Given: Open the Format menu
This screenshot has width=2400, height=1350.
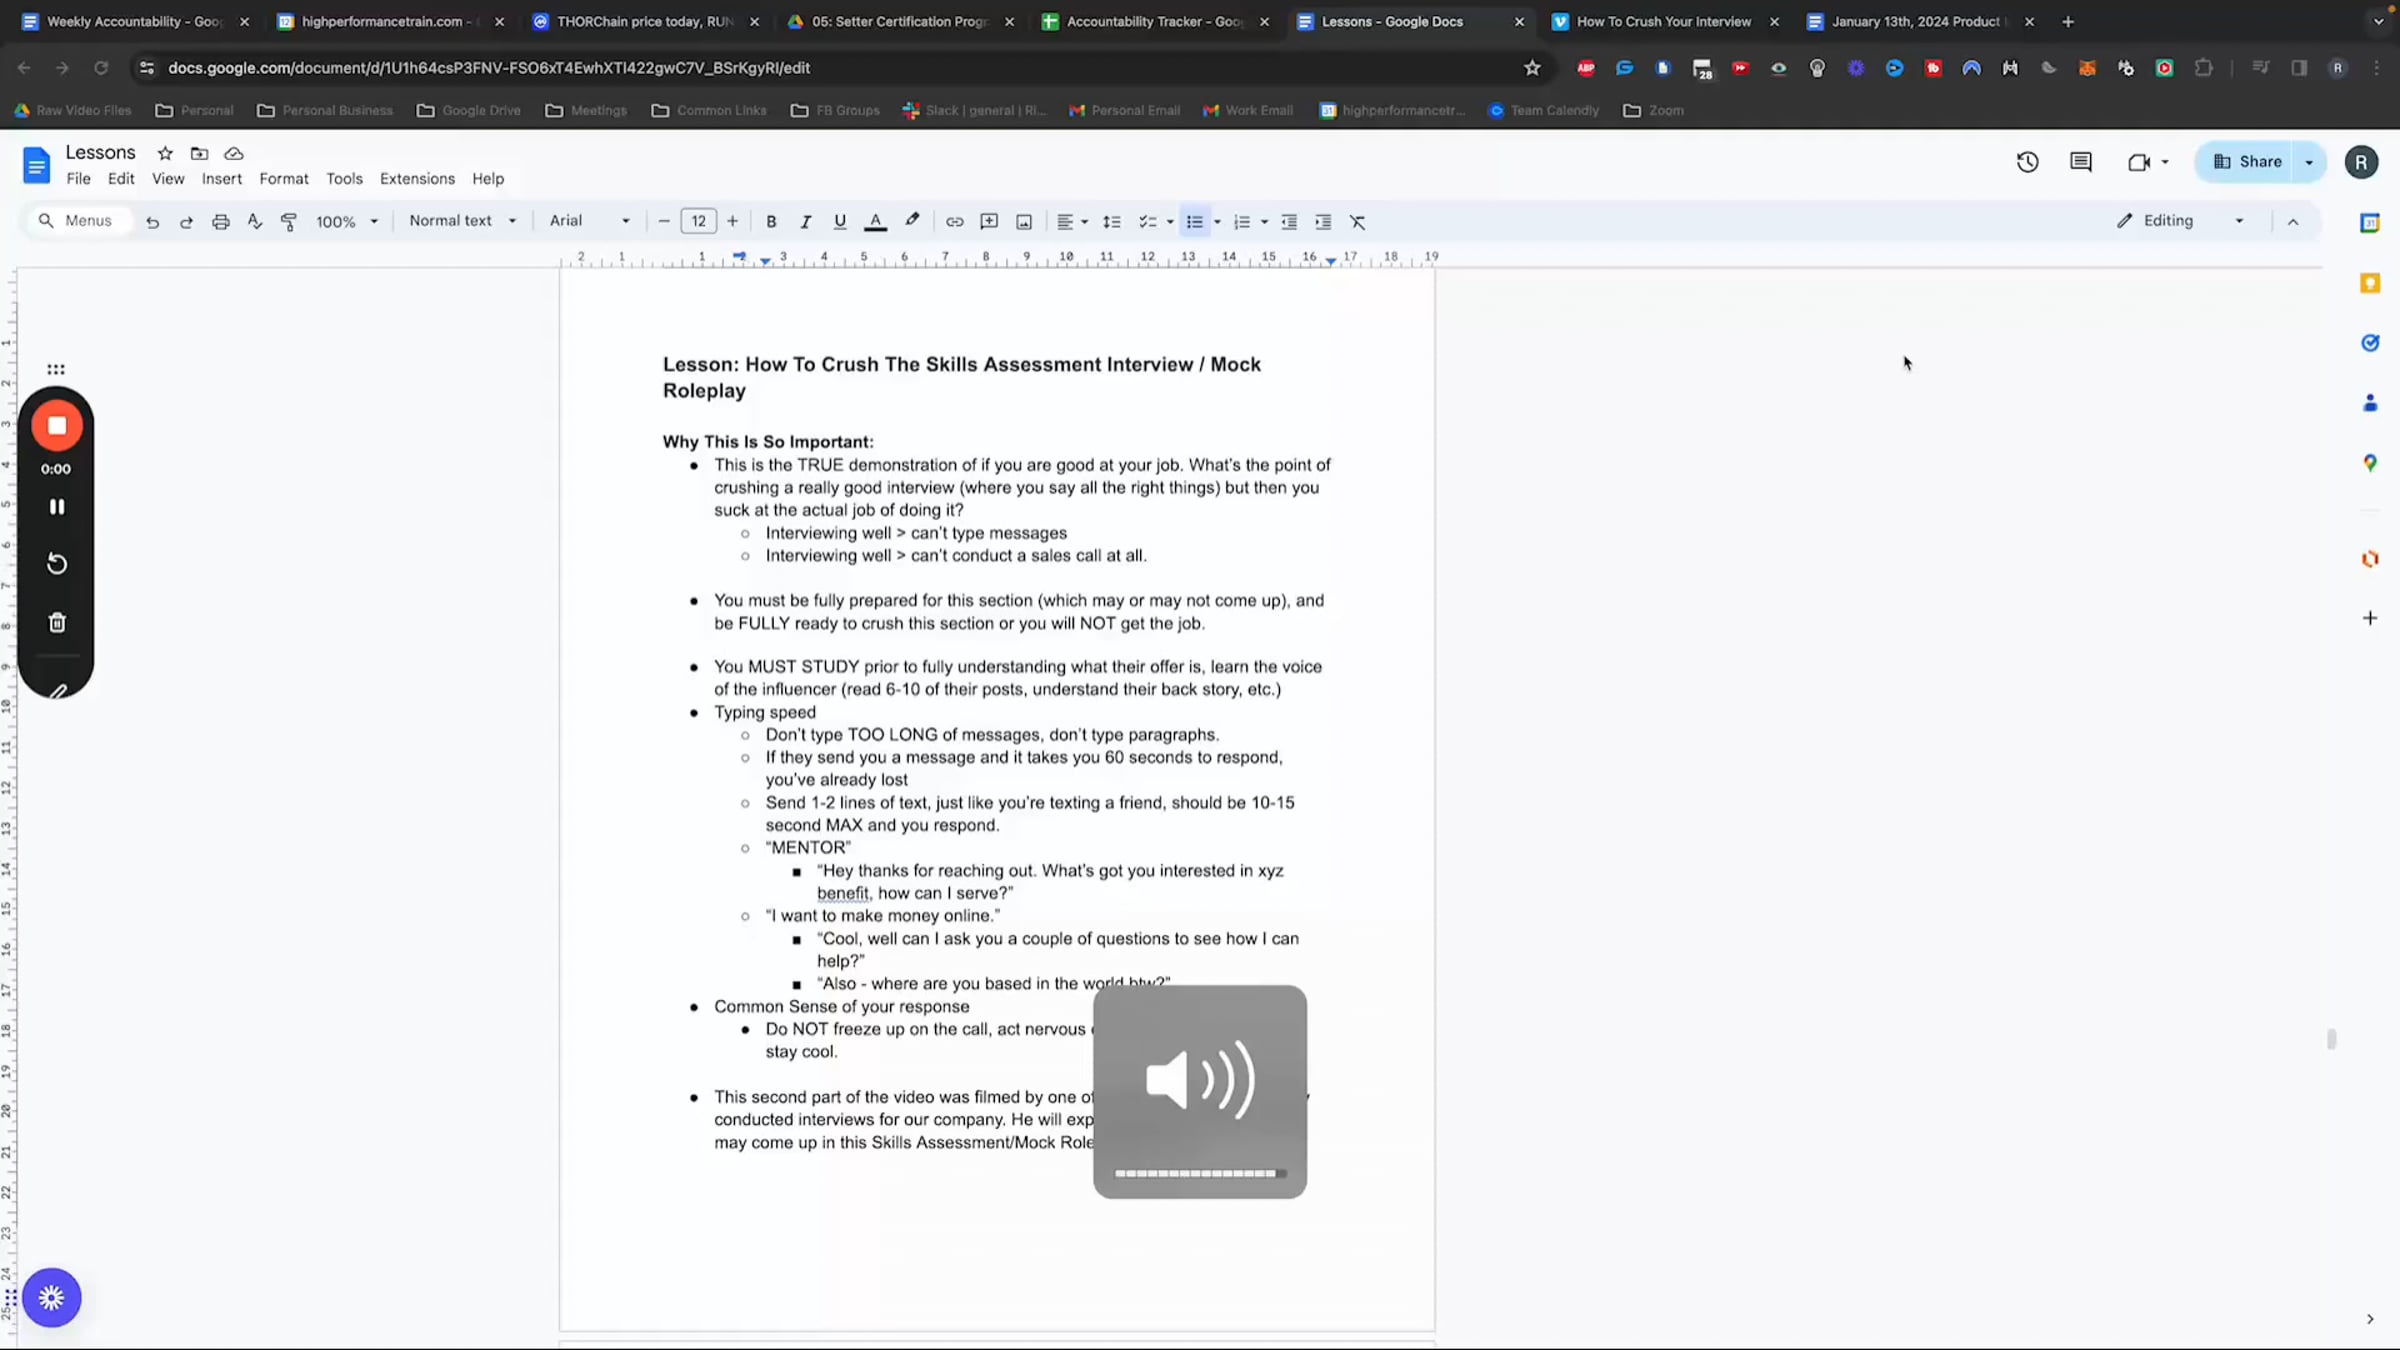Looking at the screenshot, I should 283,179.
